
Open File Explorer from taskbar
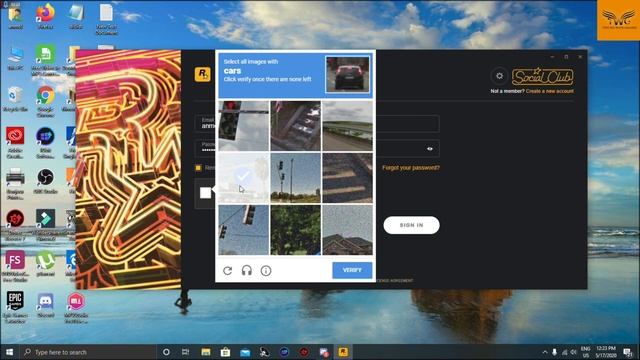tap(206, 352)
